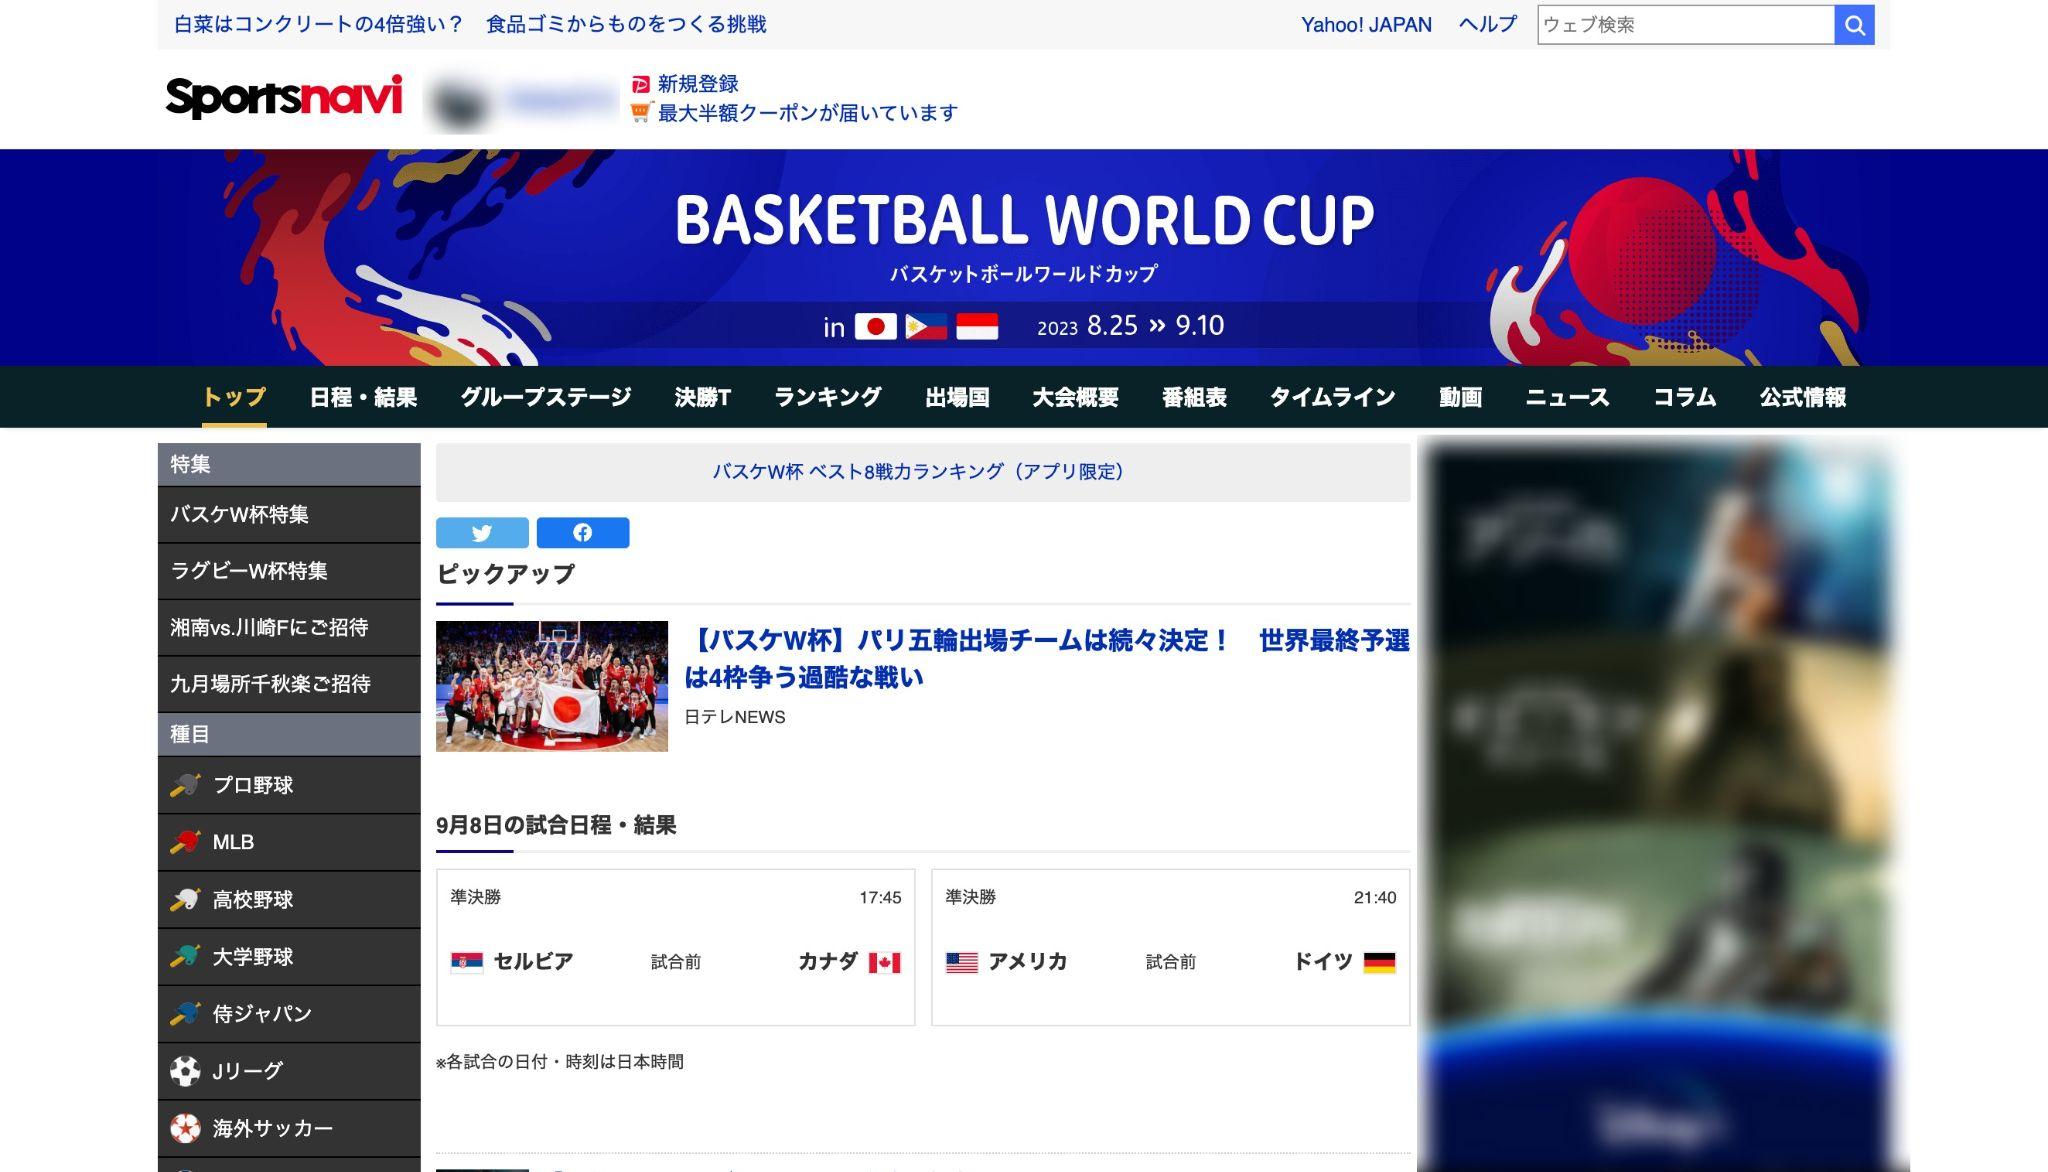Click the PayPay icon beside 新規登録
The image size is (2048, 1172).
(641, 84)
